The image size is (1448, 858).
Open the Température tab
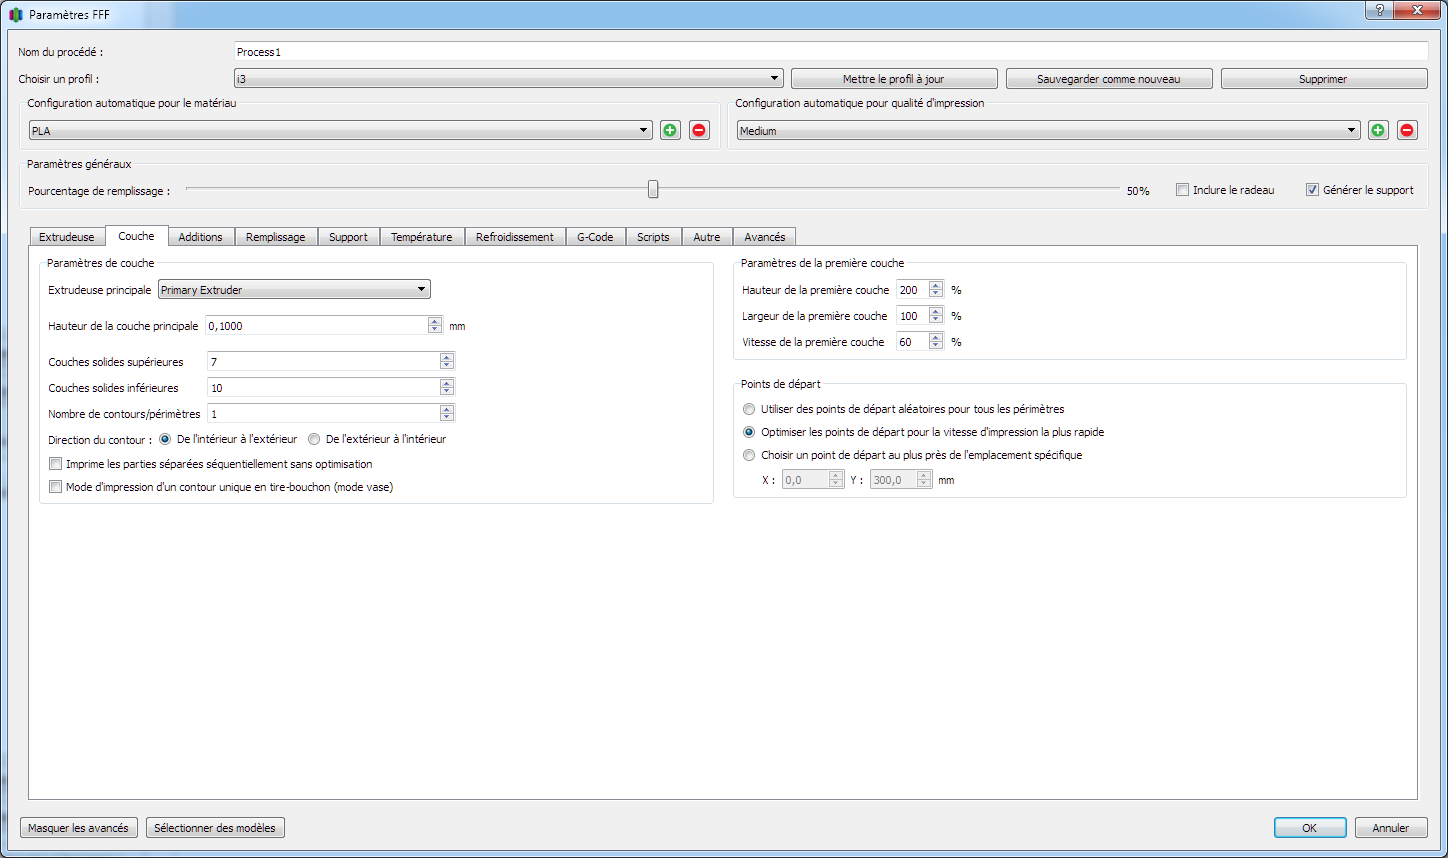[421, 237]
